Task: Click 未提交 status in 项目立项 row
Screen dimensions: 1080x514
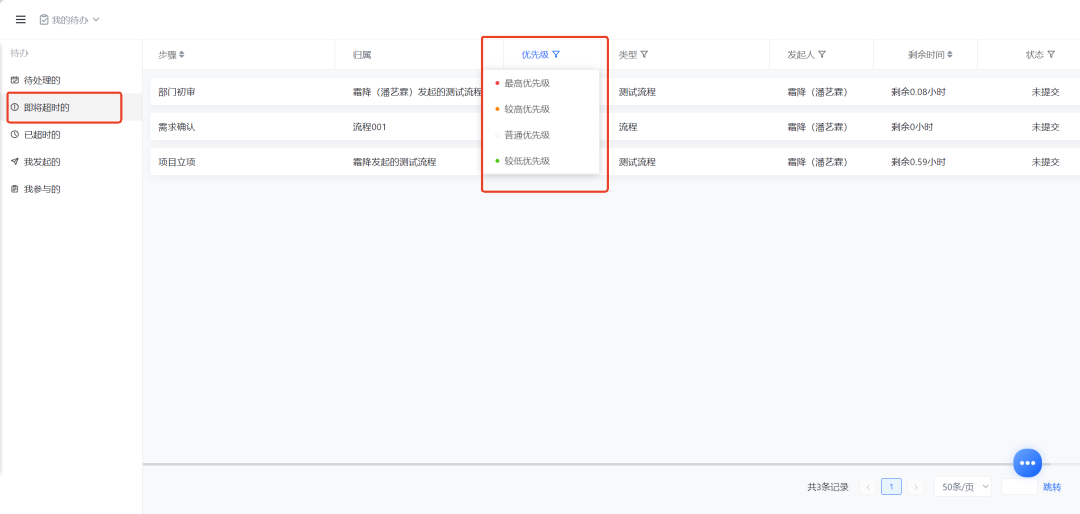Action: [x=1045, y=162]
